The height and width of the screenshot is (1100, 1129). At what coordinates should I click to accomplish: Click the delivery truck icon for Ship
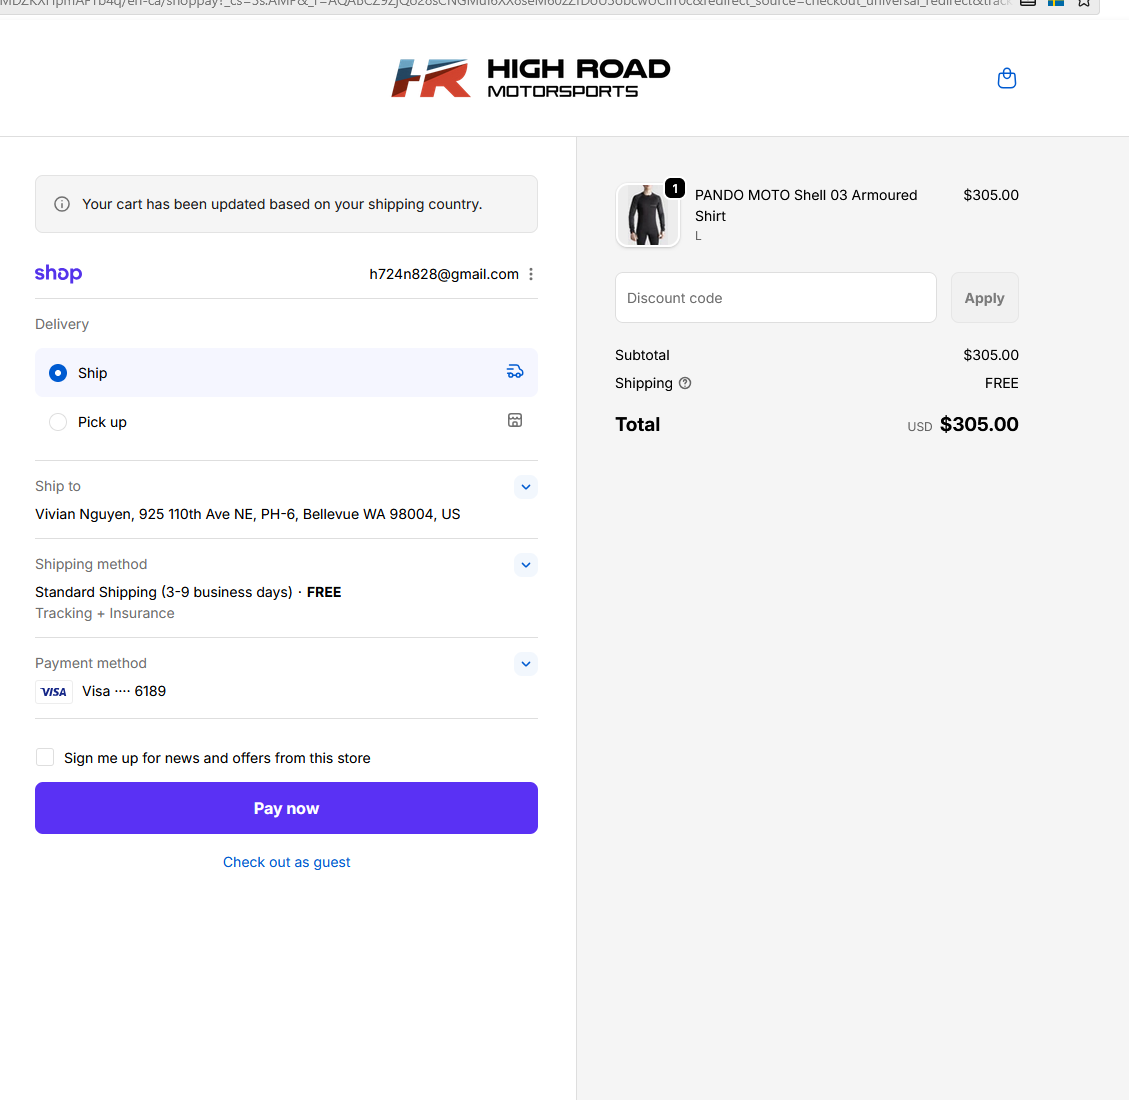(515, 372)
